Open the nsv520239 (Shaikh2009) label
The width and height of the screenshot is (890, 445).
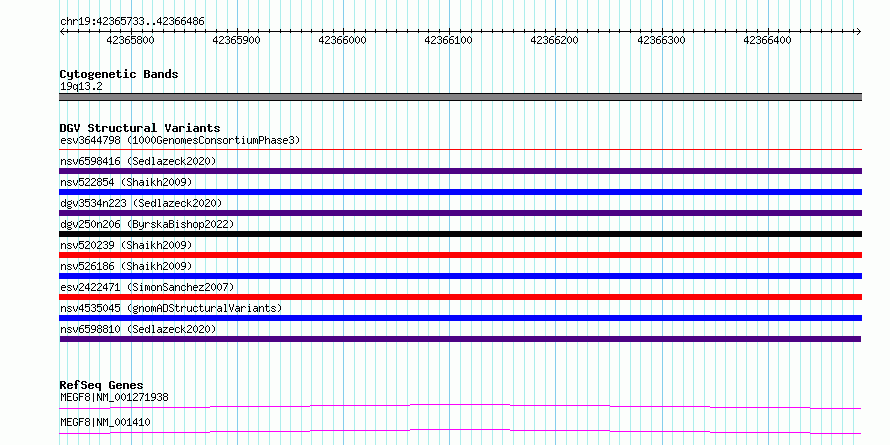[126, 245]
